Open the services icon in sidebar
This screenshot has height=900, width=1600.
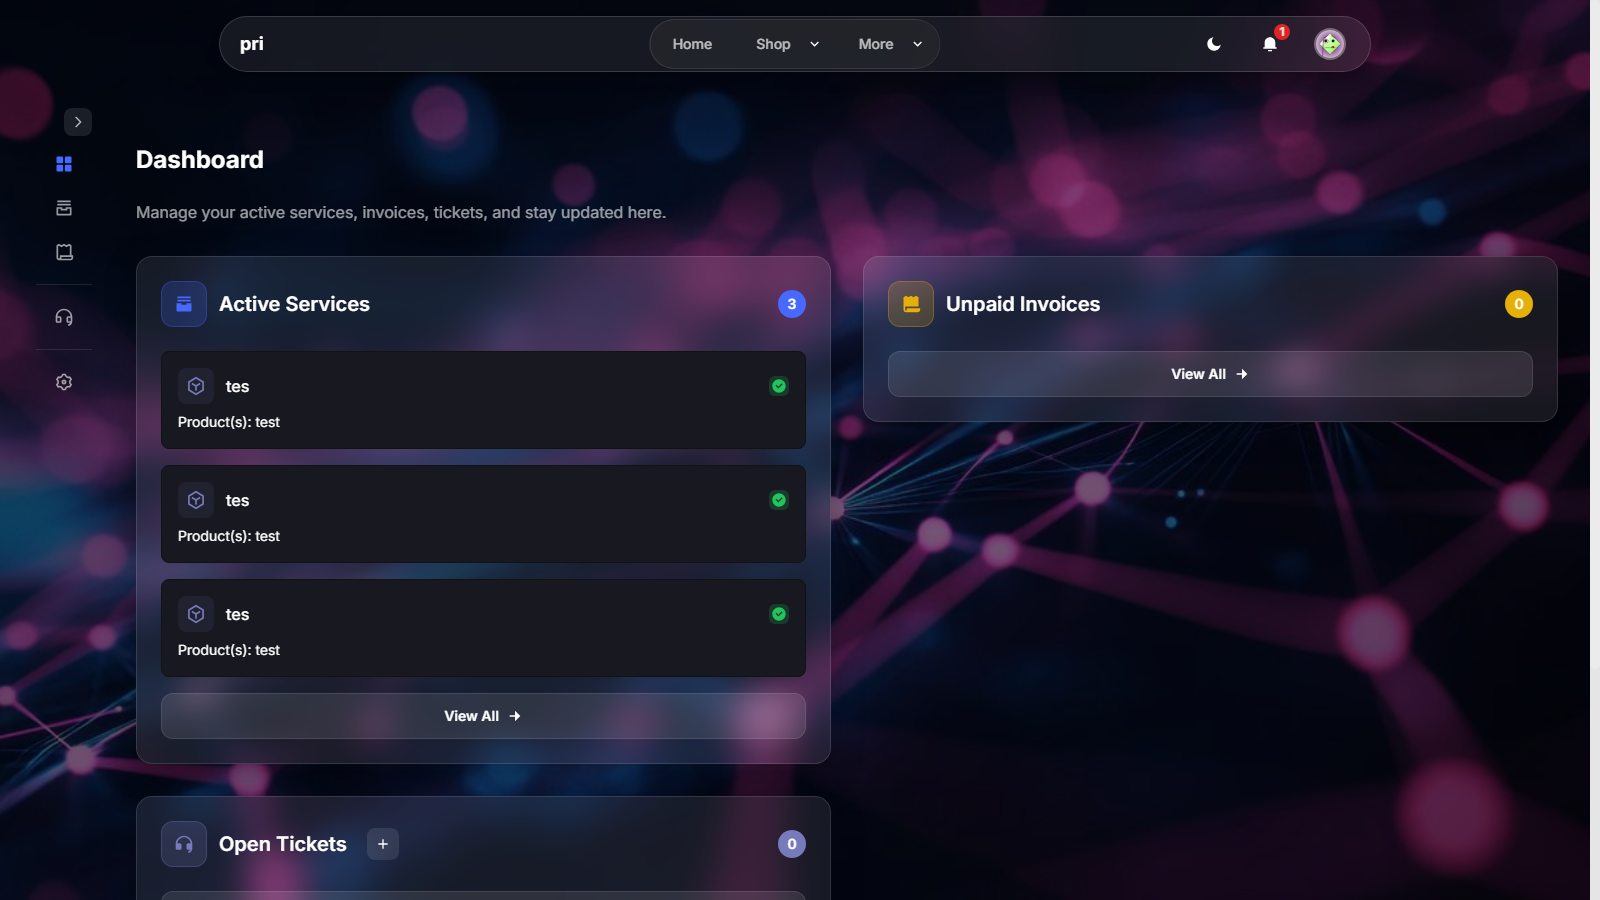click(x=64, y=208)
